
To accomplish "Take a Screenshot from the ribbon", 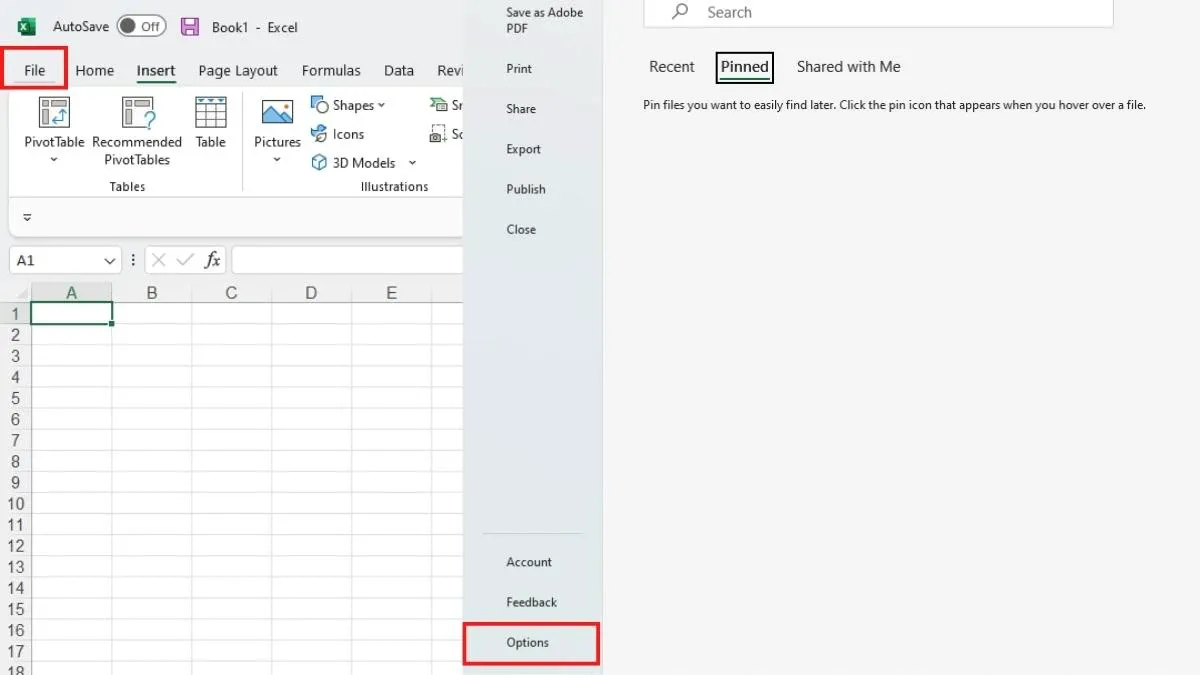I will [441, 132].
